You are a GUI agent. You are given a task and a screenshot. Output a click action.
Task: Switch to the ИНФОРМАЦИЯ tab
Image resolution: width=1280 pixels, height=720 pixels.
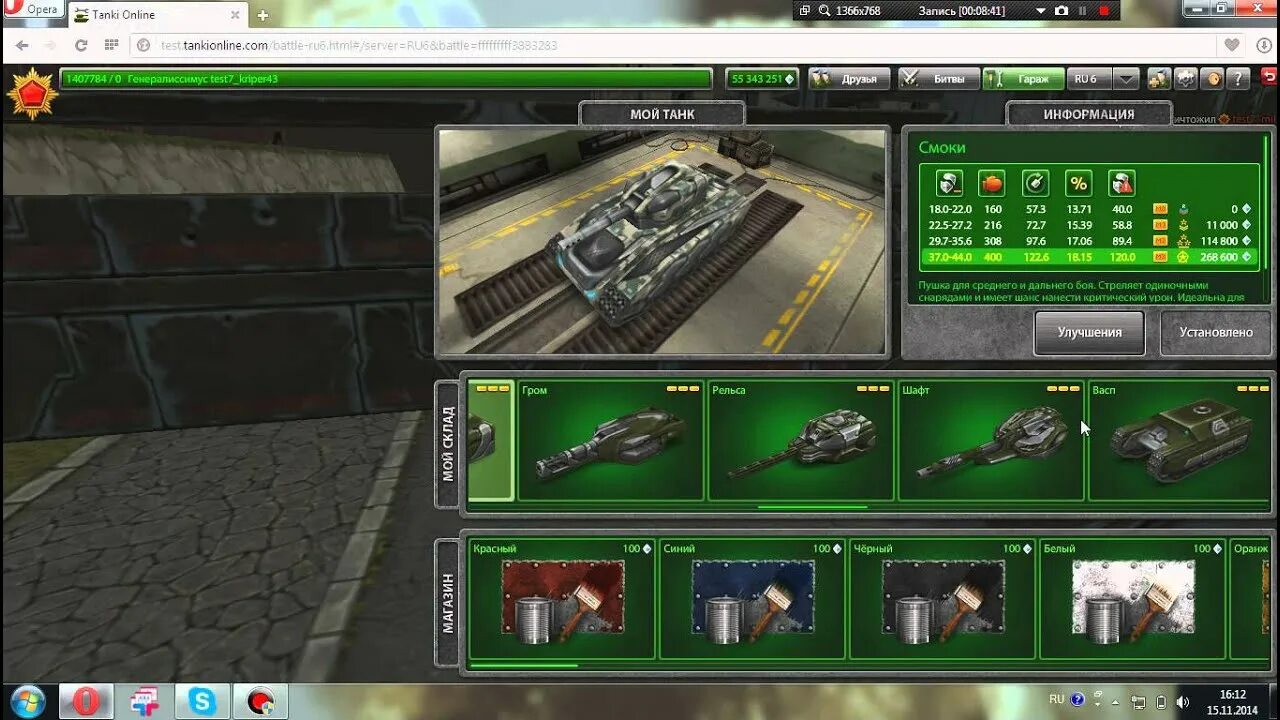pos(1089,114)
